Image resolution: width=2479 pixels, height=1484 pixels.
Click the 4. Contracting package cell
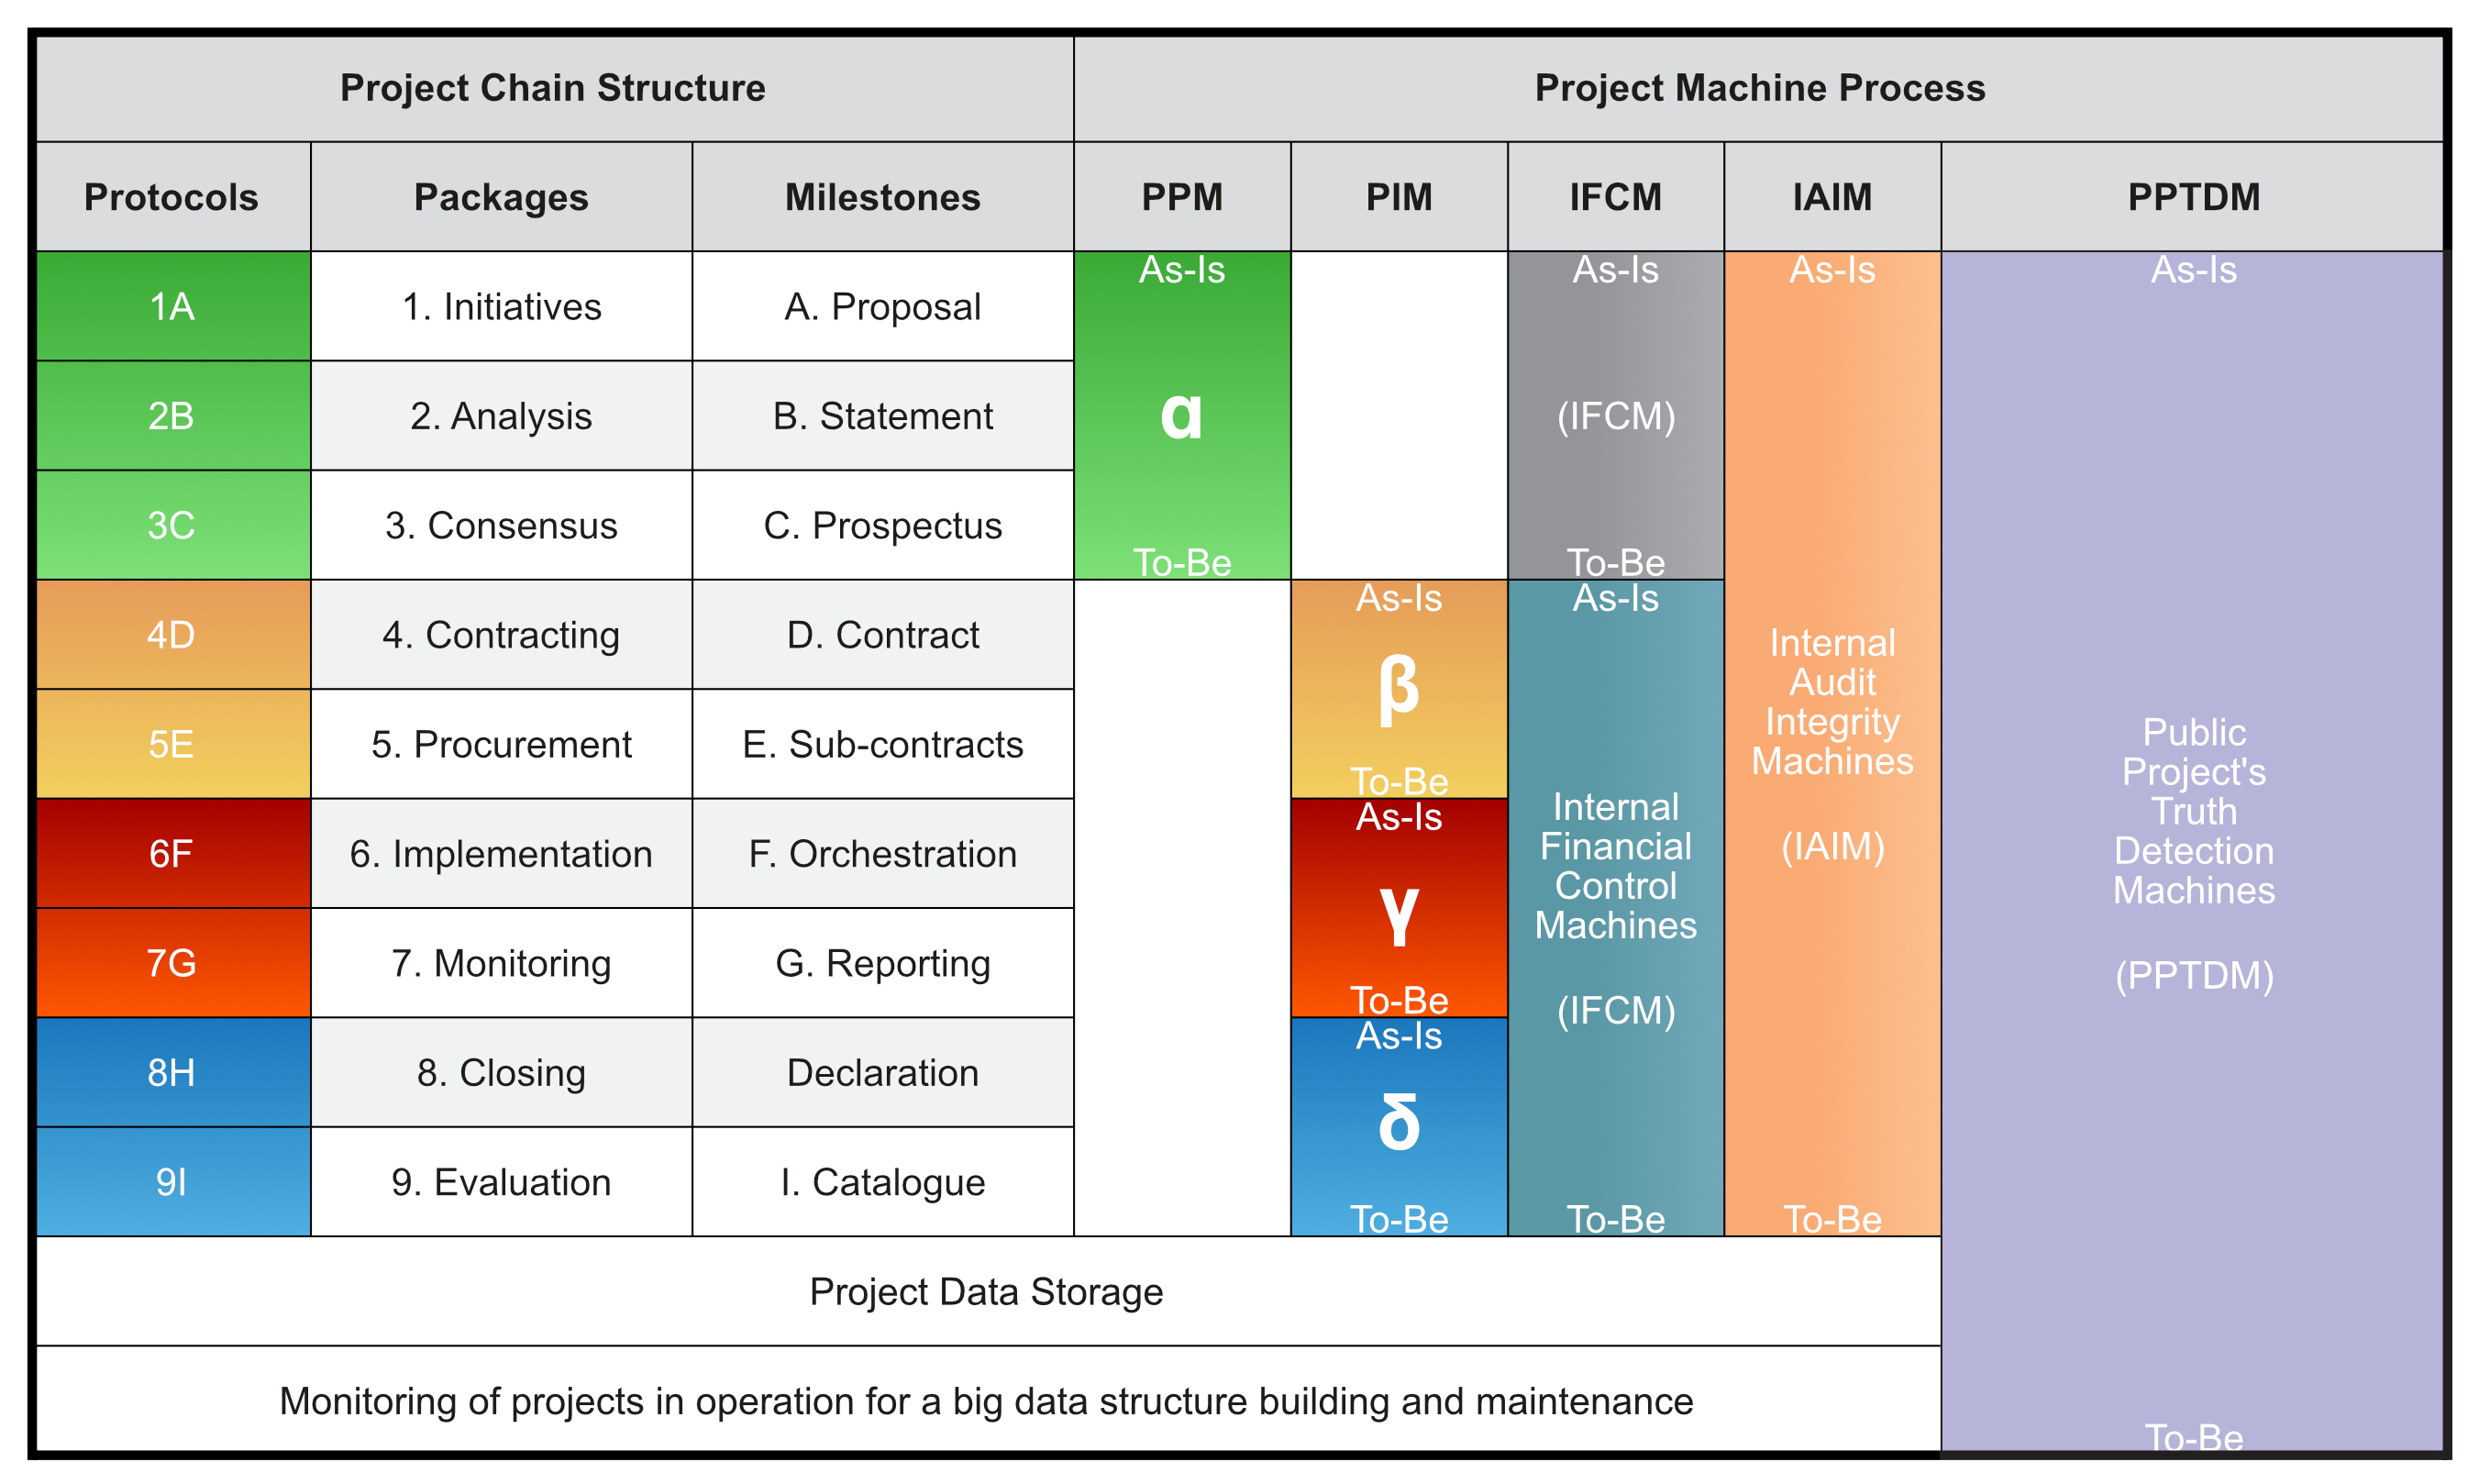tap(501, 634)
